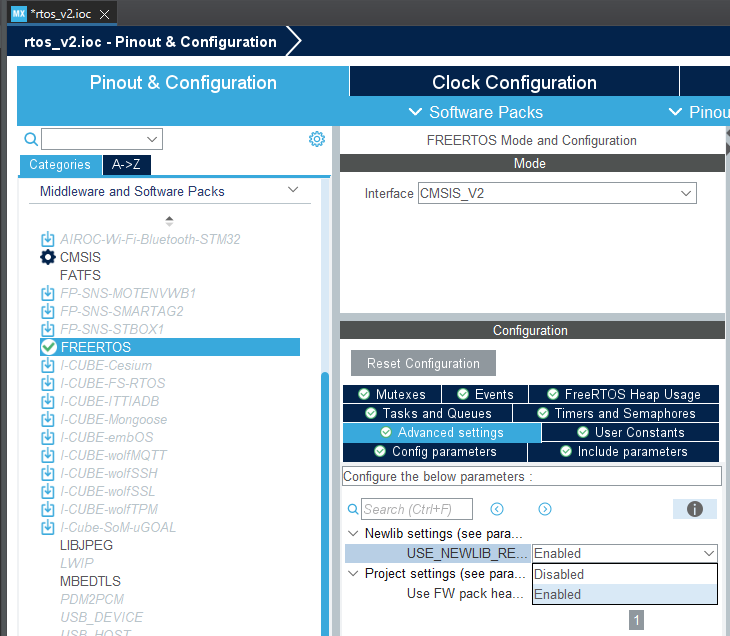
Task: Select LIBJPEG in the middleware list
Action: tap(86, 545)
